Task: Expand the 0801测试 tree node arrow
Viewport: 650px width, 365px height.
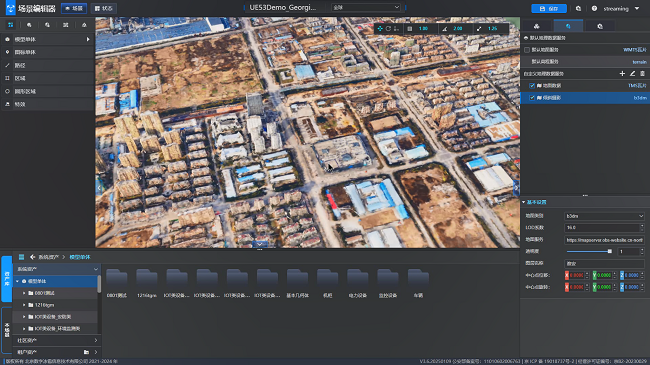Action: click(x=24, y=293)
